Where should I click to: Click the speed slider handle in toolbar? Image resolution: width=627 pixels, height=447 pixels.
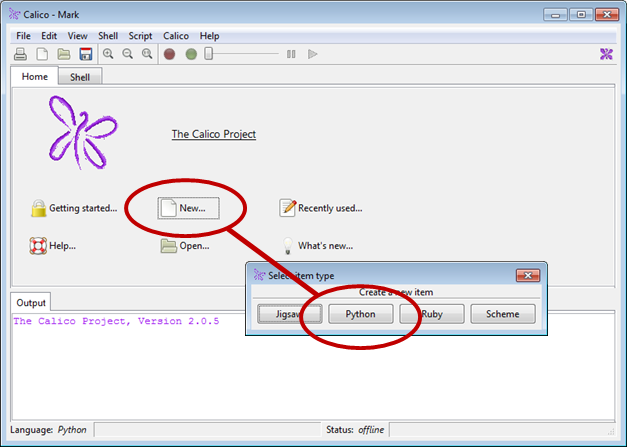point(208,54)
